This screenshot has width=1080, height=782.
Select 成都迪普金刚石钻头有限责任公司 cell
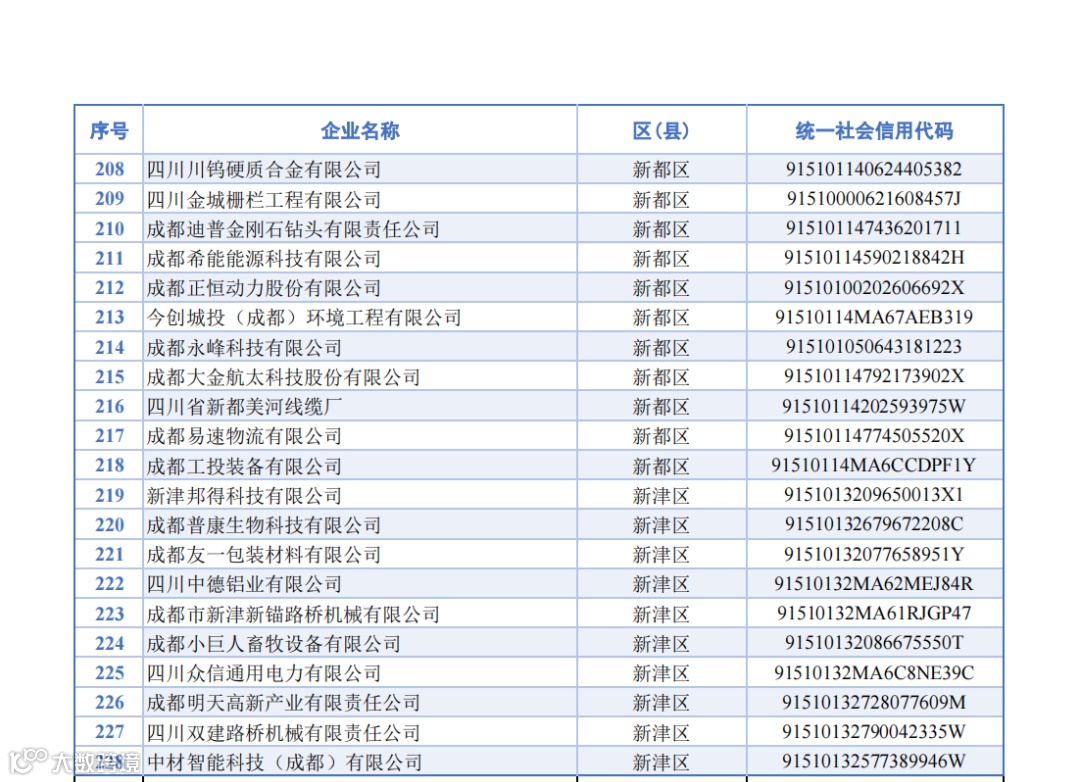[x=293, y=229]
